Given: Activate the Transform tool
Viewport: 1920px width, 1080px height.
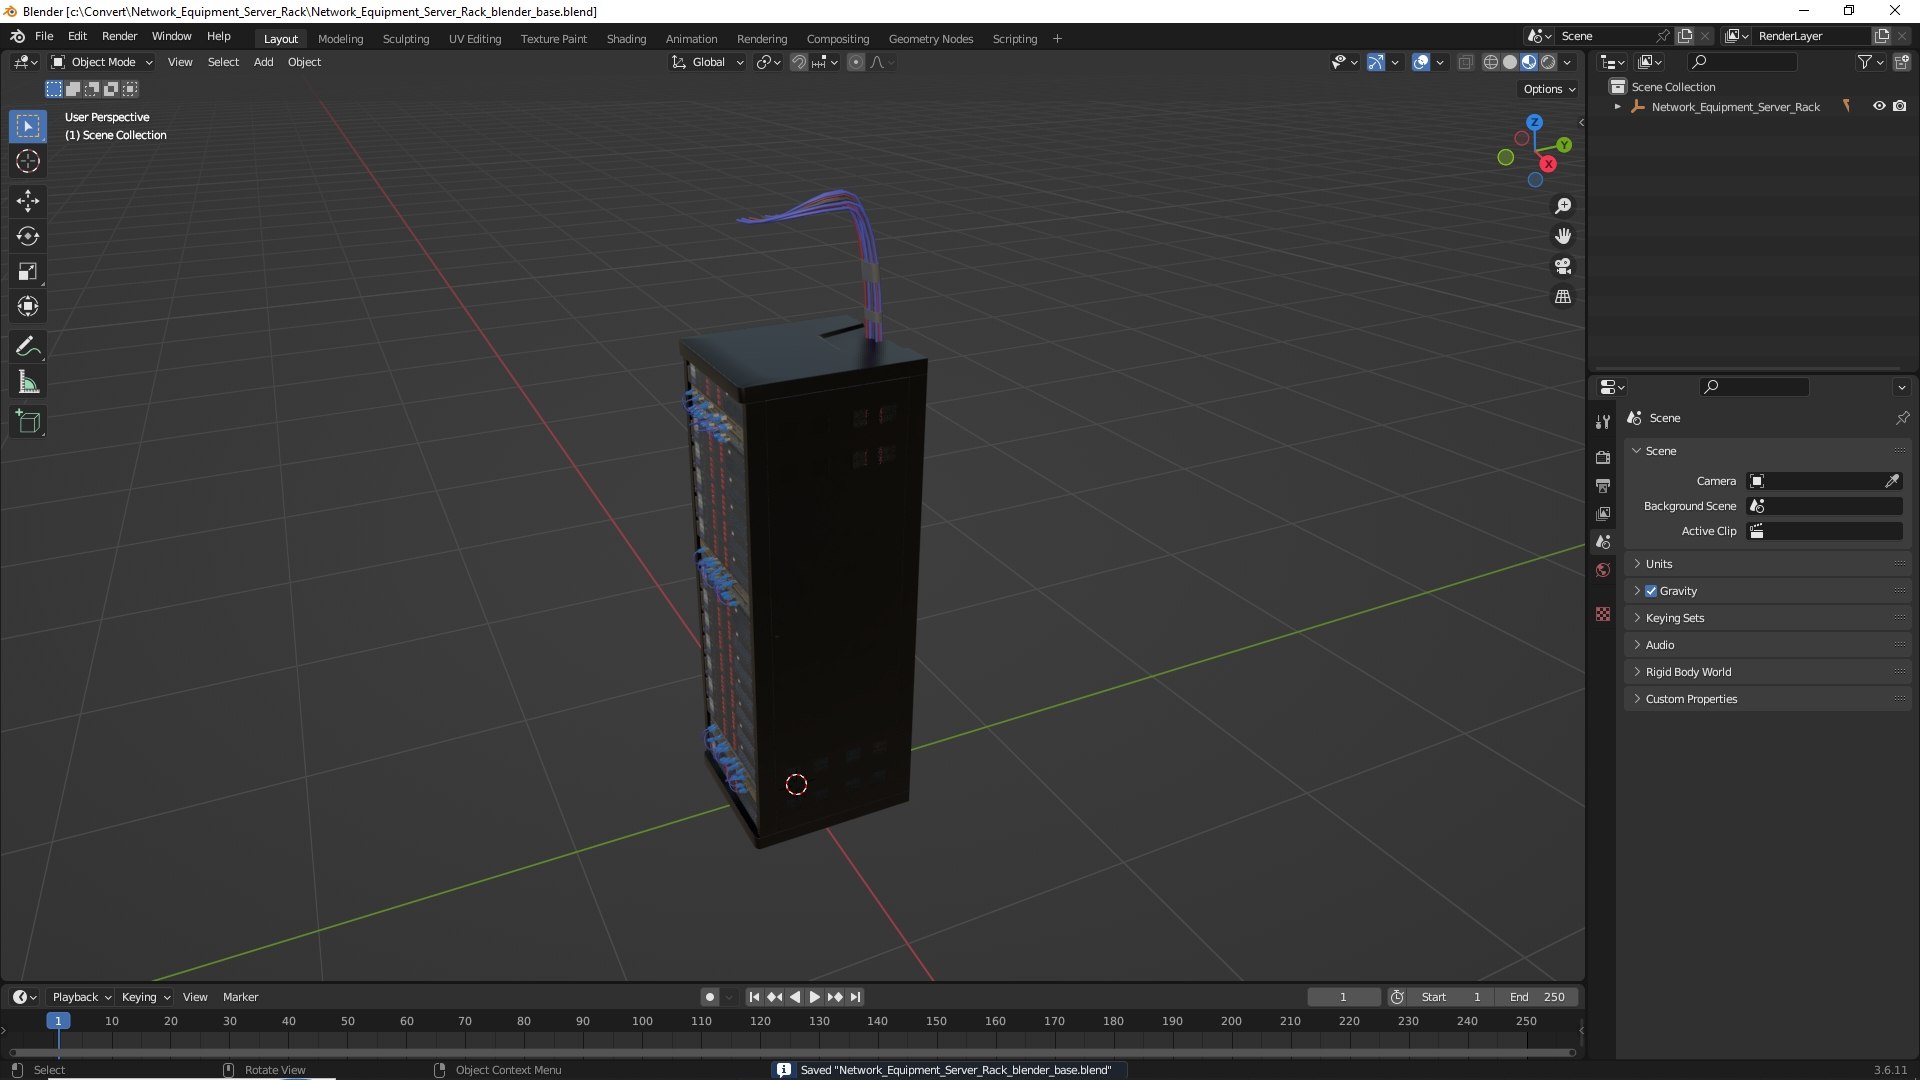Looking at the screenshot, I should [x=28, y=306].
